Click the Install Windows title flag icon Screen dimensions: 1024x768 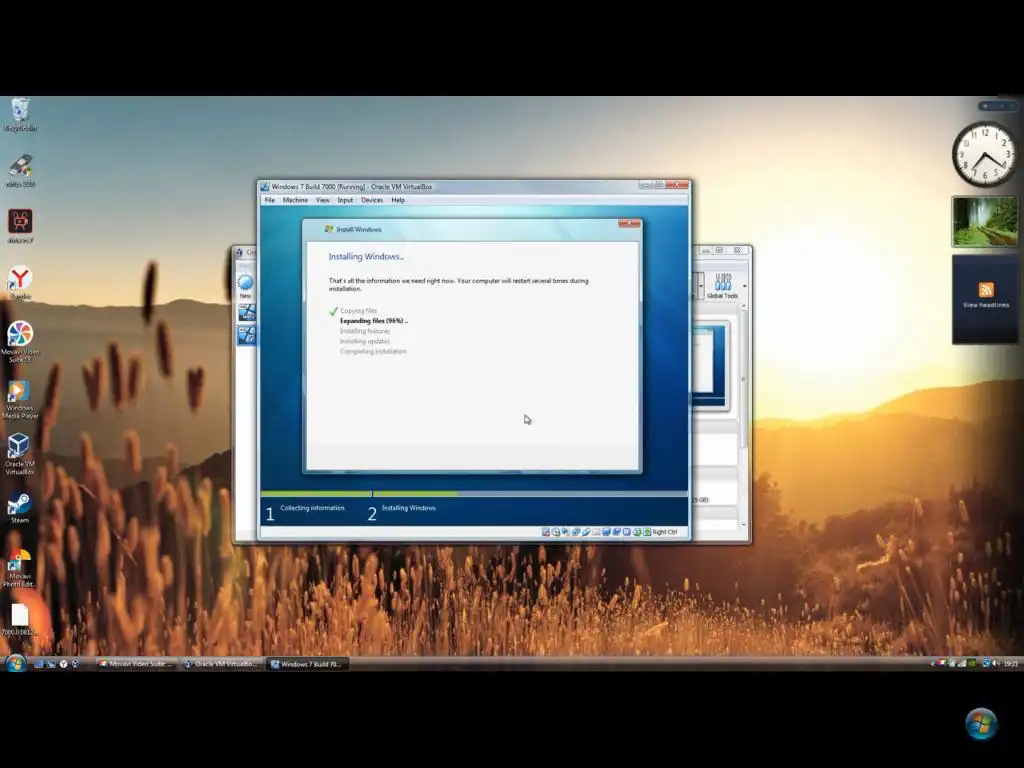pos(329,229)
